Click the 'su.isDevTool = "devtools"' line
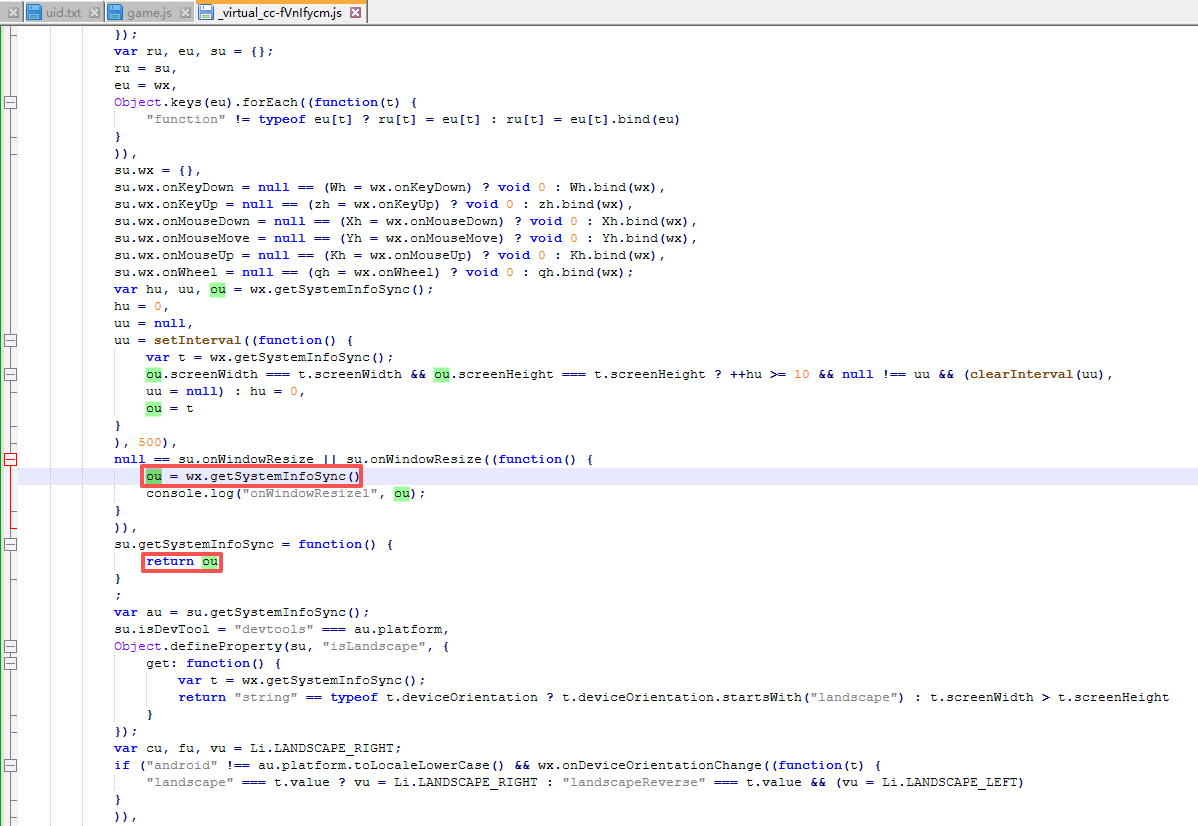1198x826 pixels. coord(282,630)
